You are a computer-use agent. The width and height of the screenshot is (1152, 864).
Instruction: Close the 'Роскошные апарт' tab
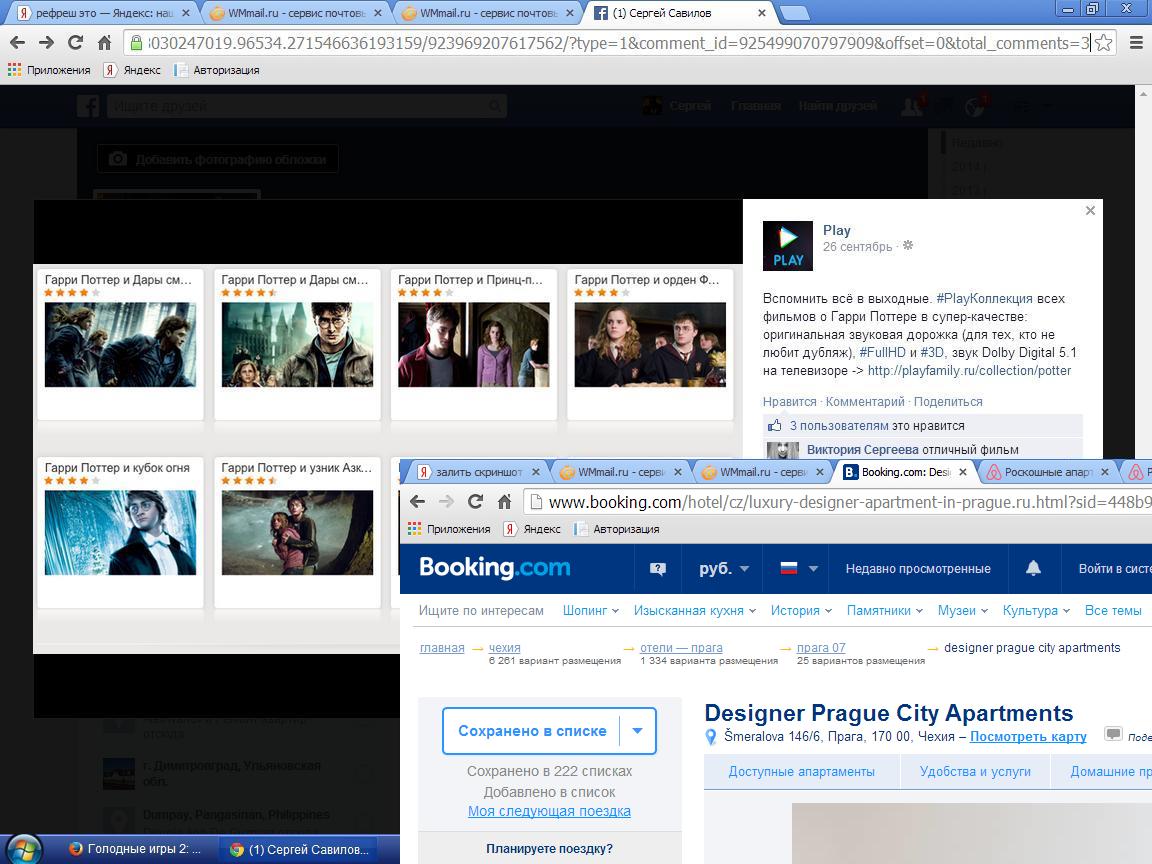[x=1105, y=472]
